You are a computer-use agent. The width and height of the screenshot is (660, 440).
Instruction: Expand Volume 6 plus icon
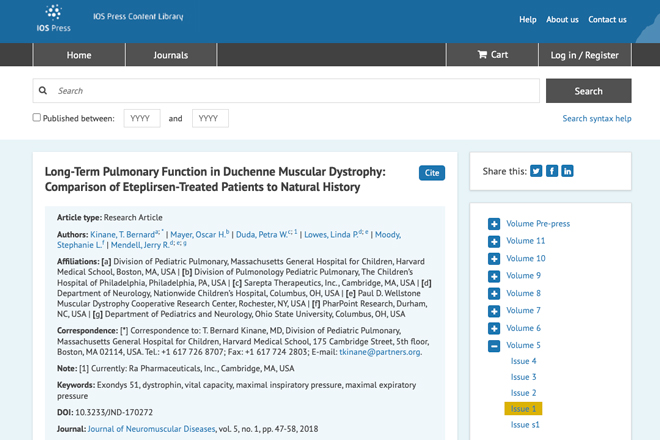494,328
